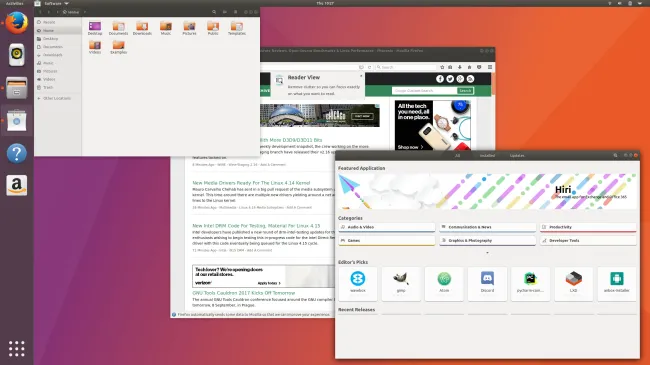Open the Help icon in the dock
Screen dimensions: 650x365
coord(17,153)
